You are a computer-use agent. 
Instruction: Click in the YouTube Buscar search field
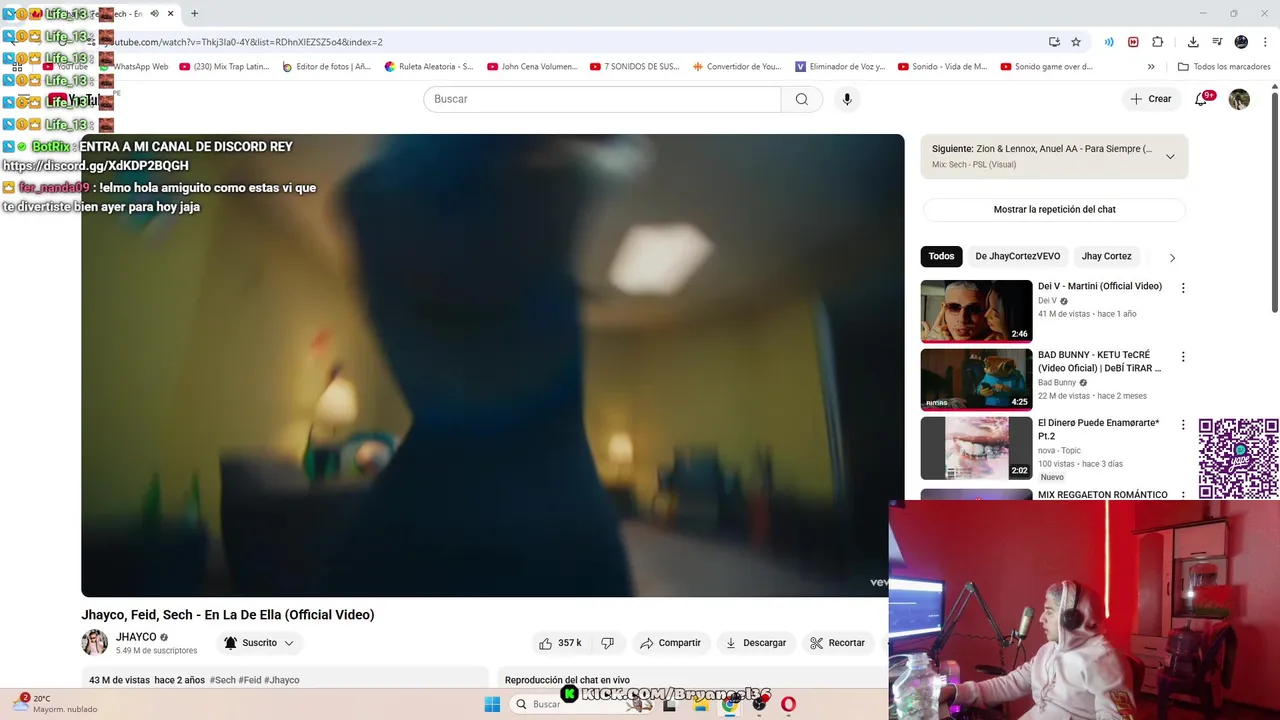(602, 99)
